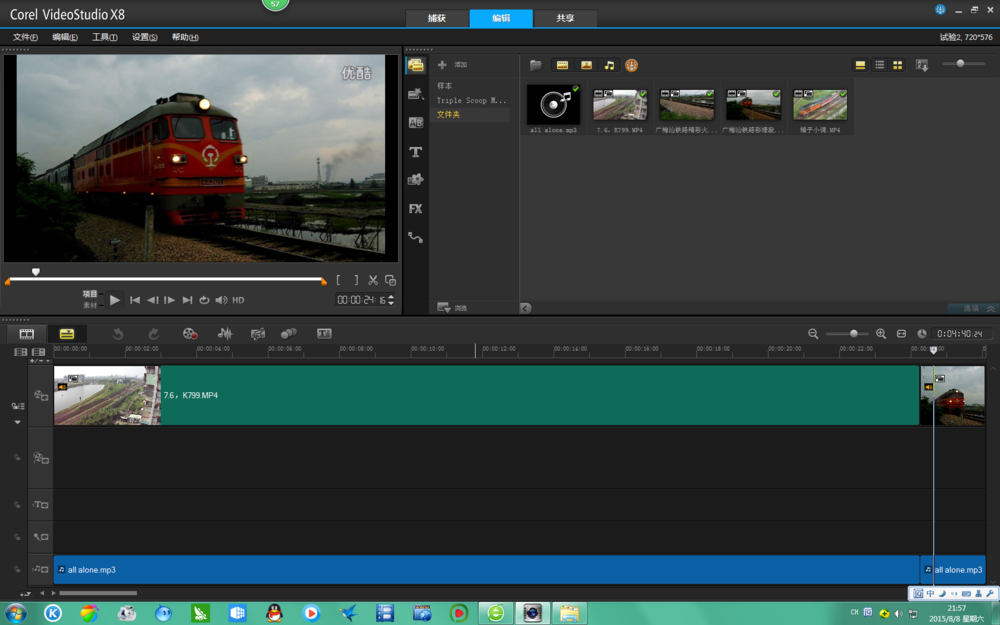Open the 文件 File menu
The width and height of the screenshot is (1000, 625).
(x=26, y=37)
